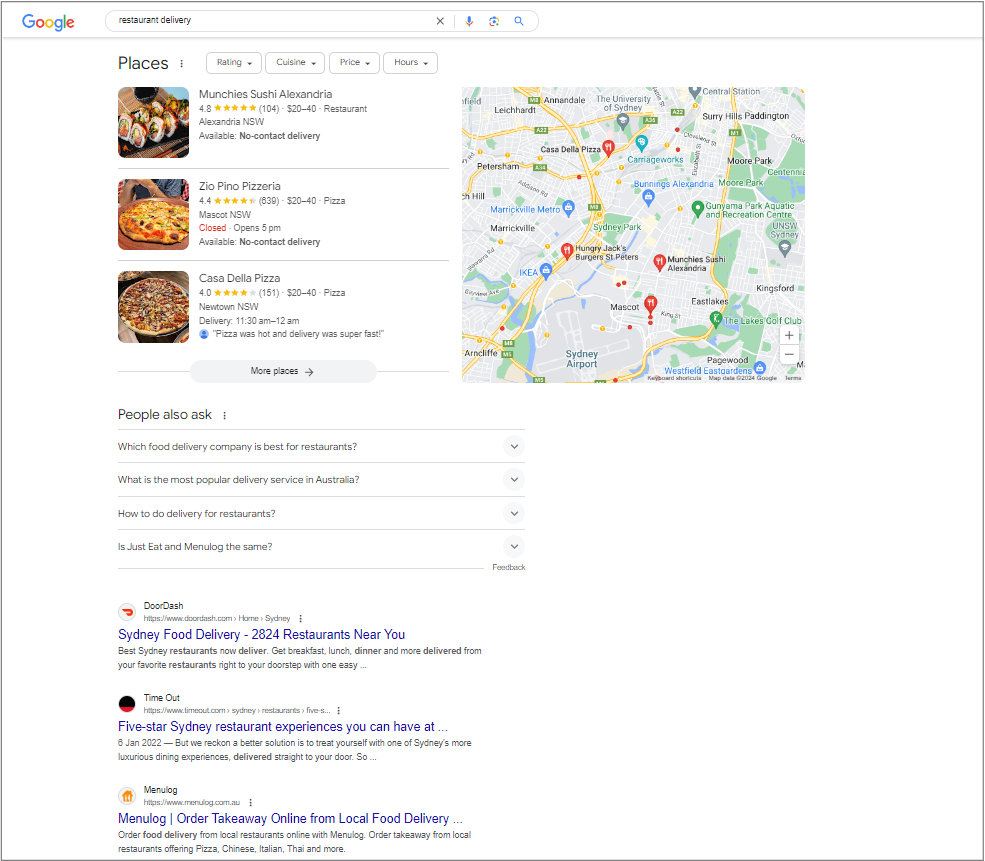Open Menulog result three-dot options
Screen dimensions: 985x861
click(251, 803)
